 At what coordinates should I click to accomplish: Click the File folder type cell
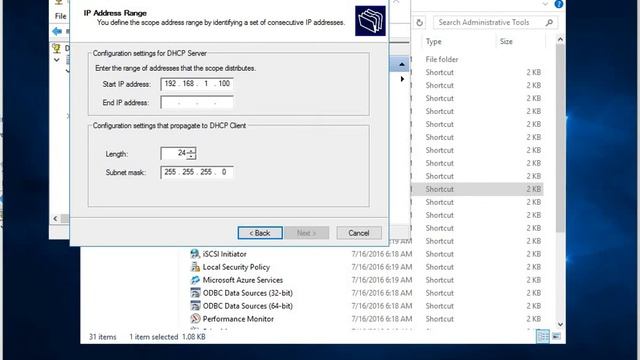pos(442,60)
